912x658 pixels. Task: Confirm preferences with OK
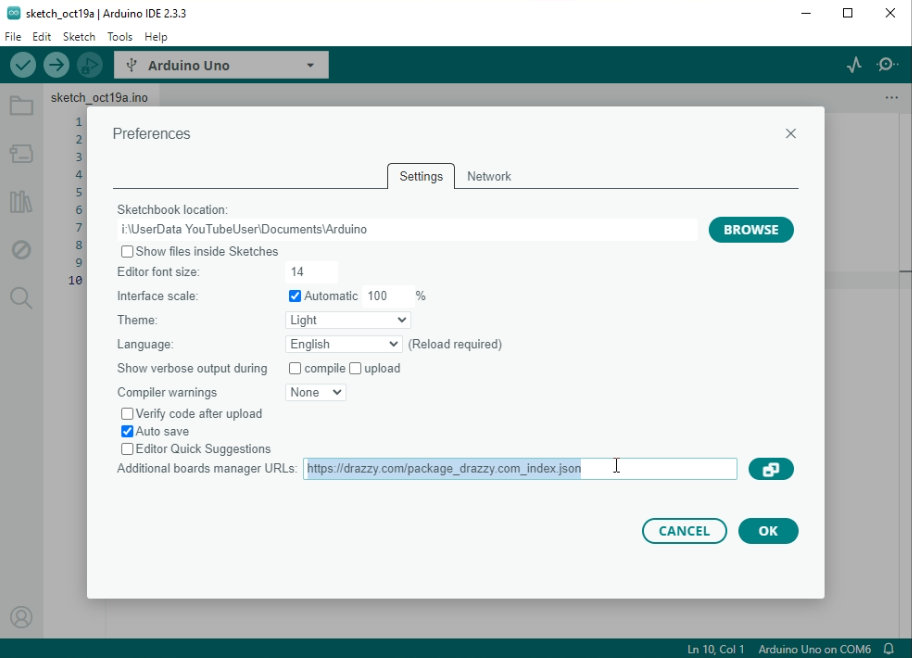768,531
